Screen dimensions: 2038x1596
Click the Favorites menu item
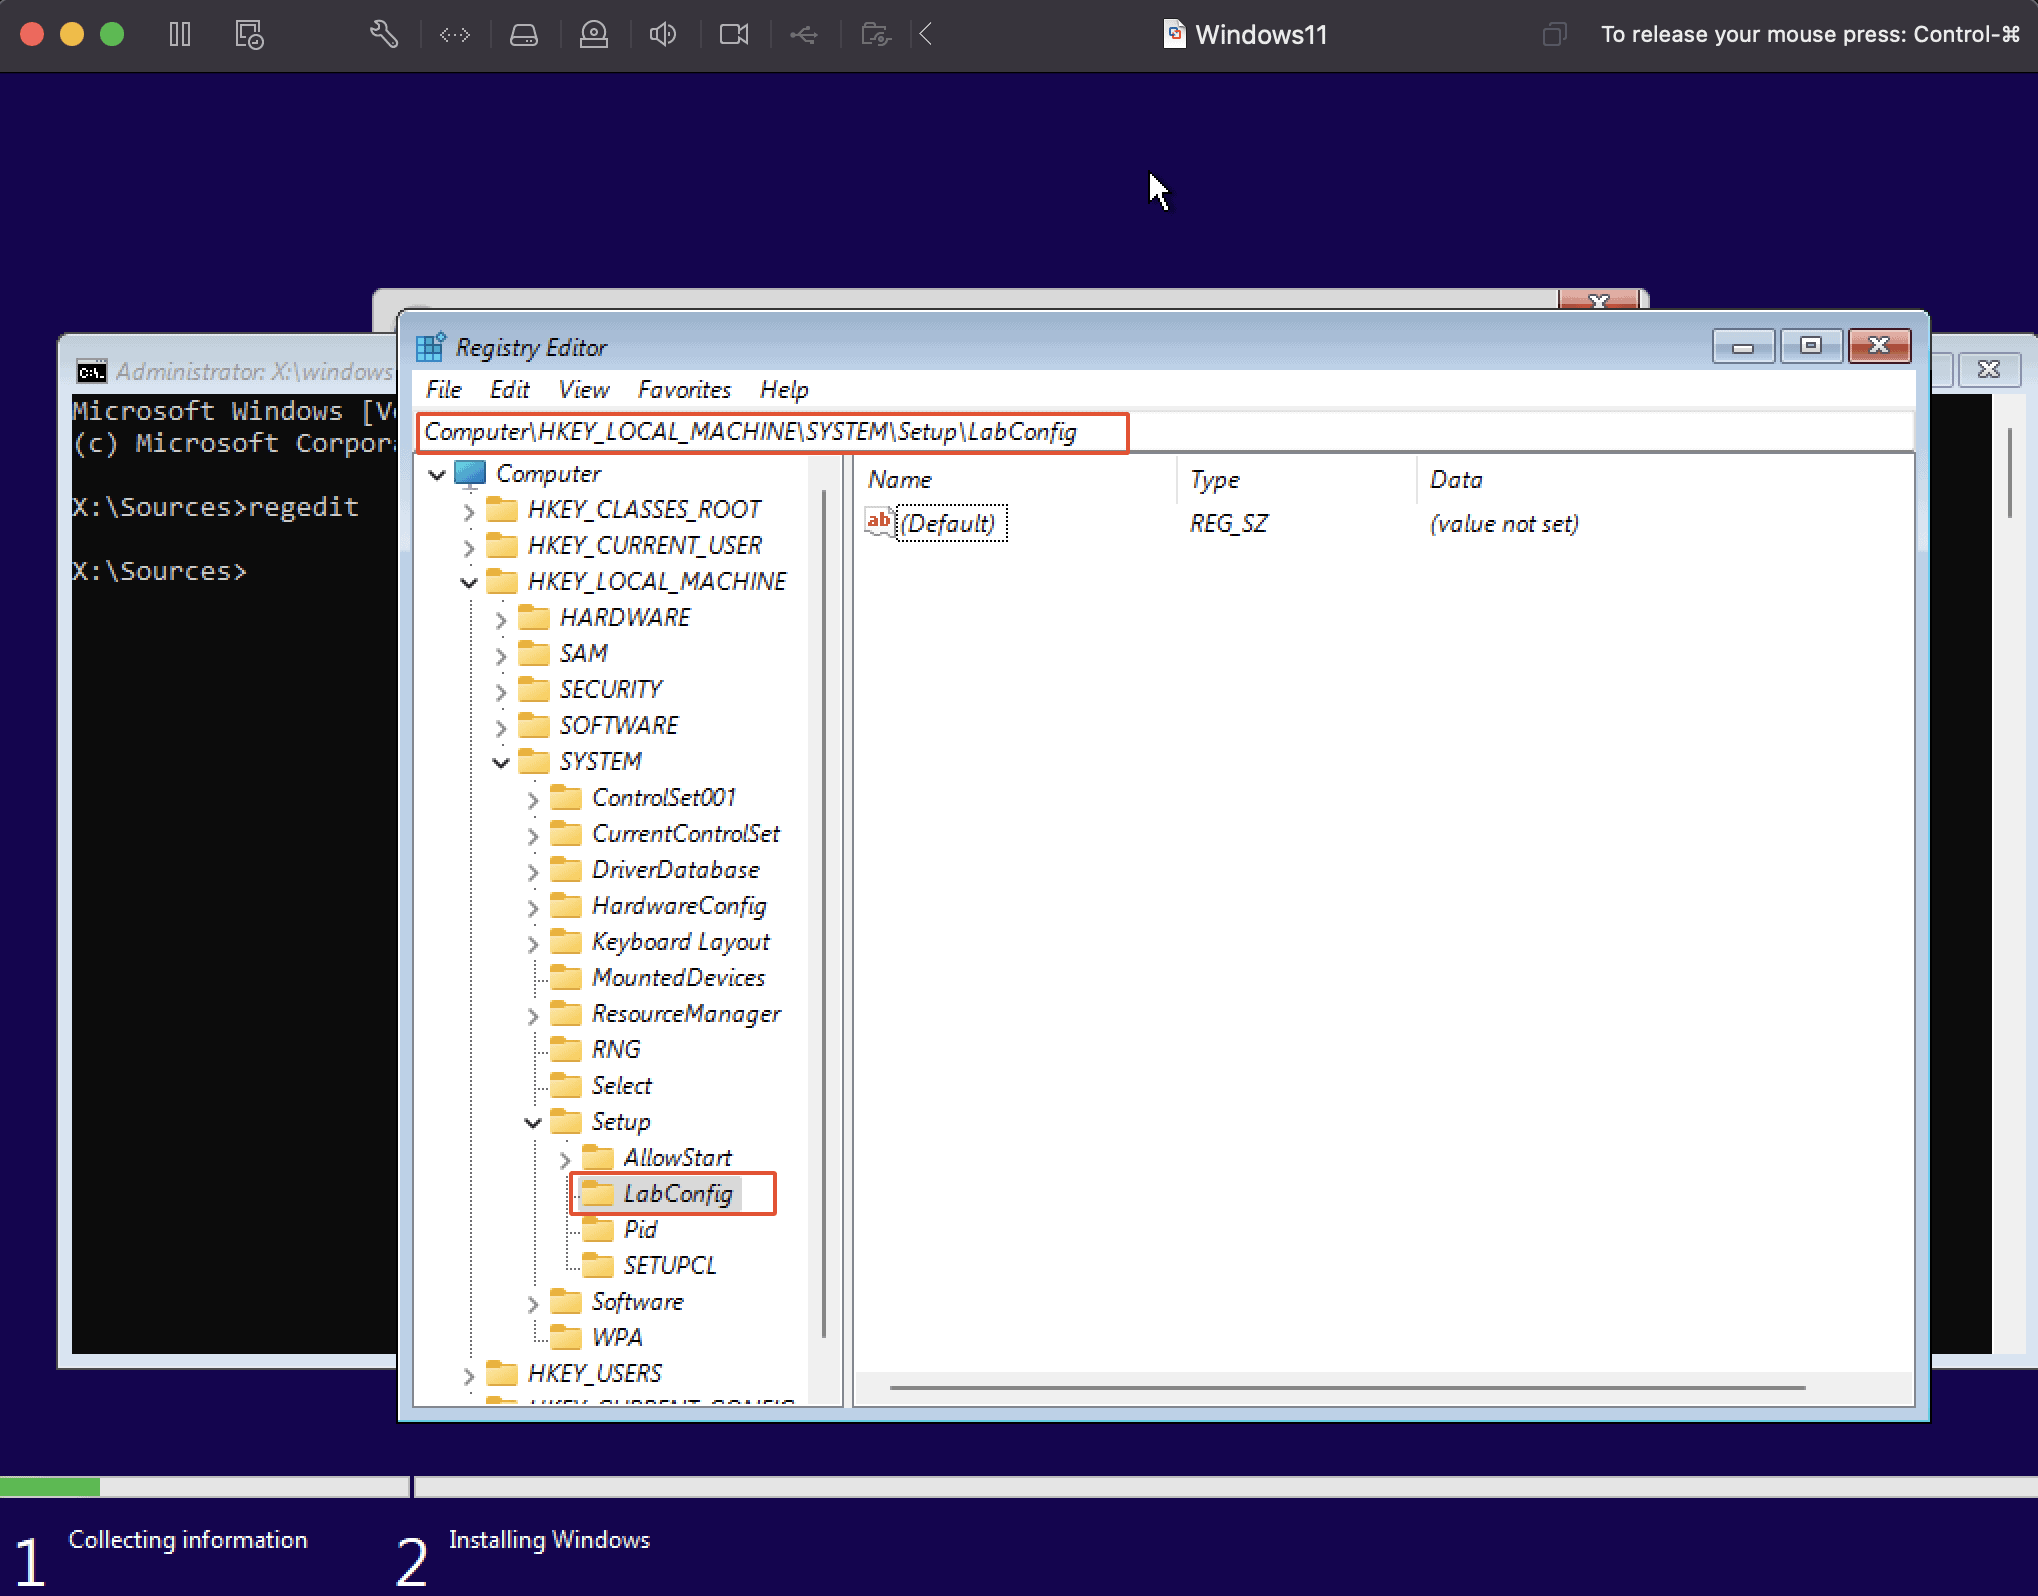(x=683, y=389)
